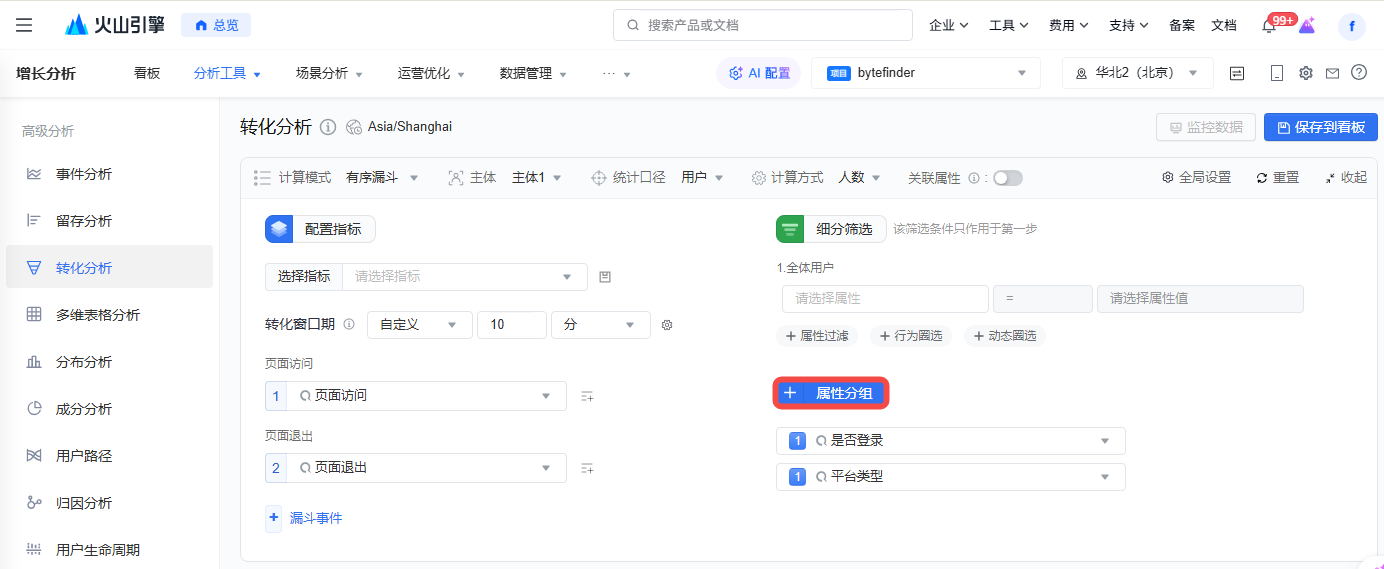Open the 分 time unit dropdown
The width and height of the screenshot is (1384, 569).
tap(600, 325)
